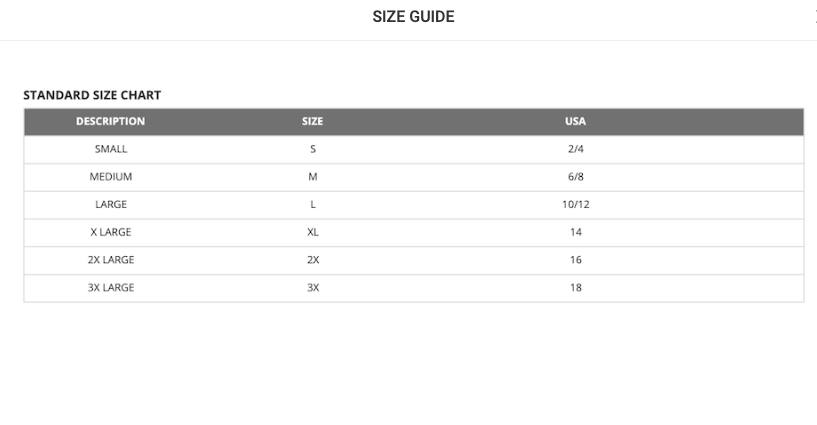Click the 2/4 USA size cell
The image size is (817, 425).
tap(575, 149)
